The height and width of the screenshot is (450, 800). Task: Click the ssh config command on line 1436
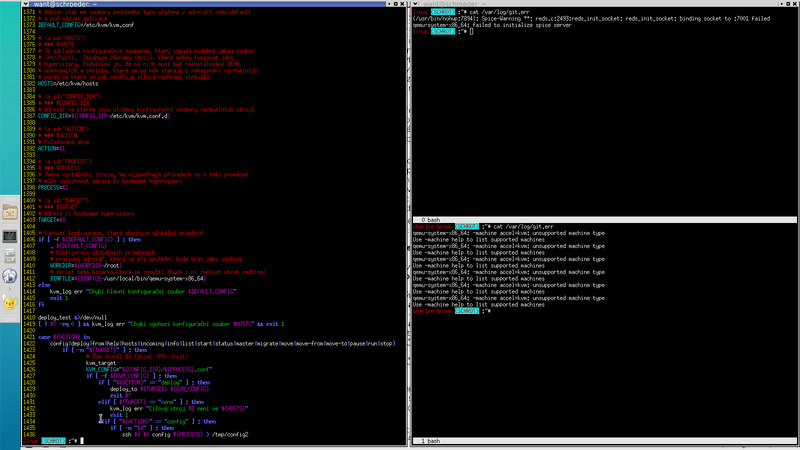[185, 435]
